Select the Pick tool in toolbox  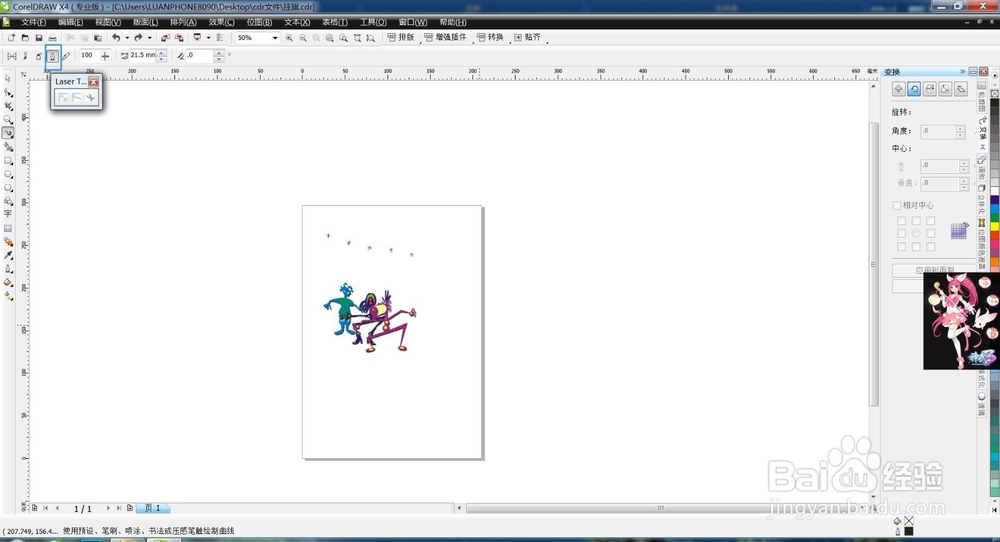pos(8,78)
